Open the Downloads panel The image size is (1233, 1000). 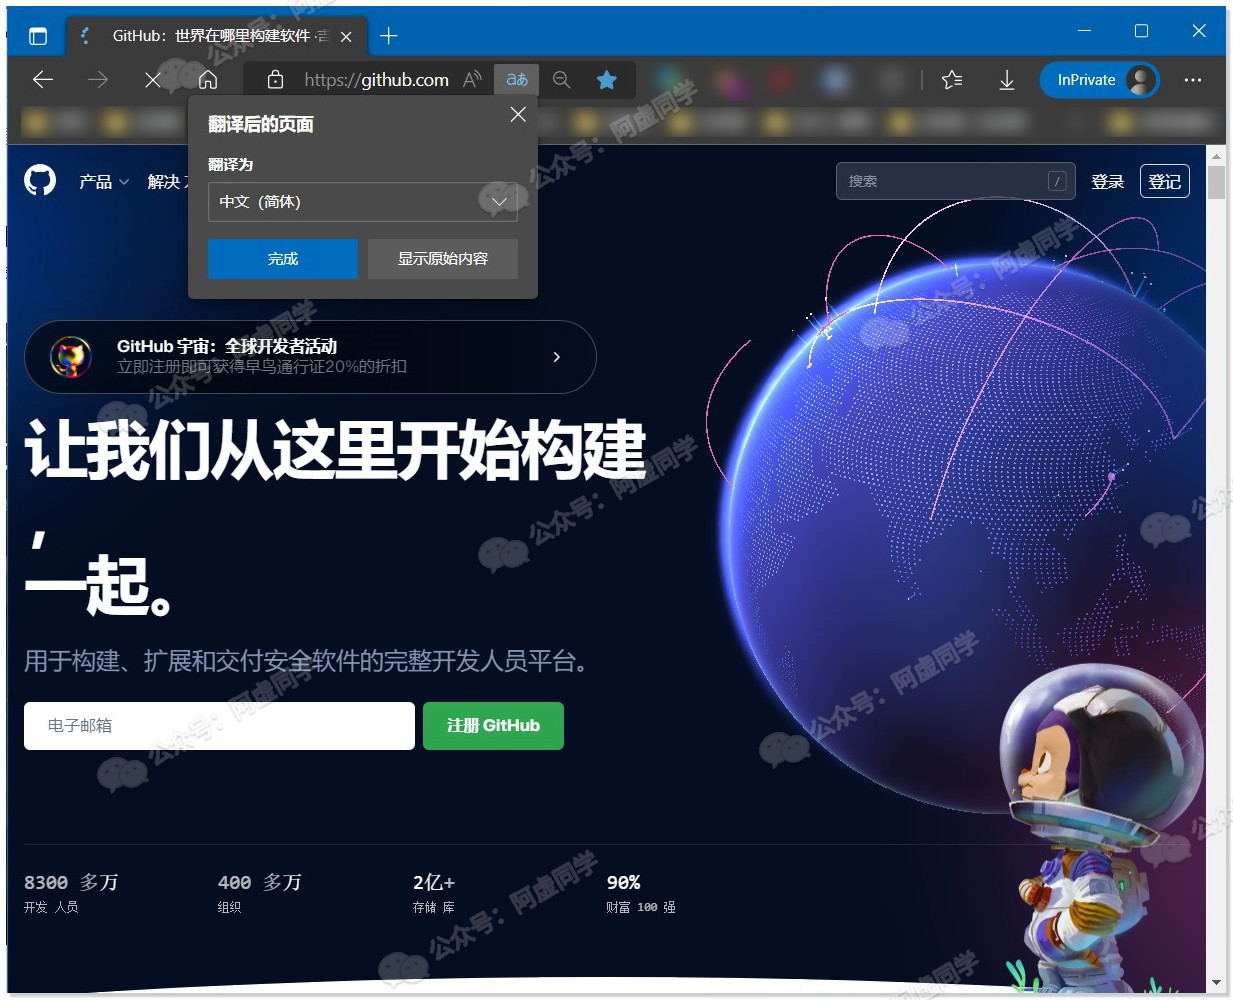[x=1007, y=80]
